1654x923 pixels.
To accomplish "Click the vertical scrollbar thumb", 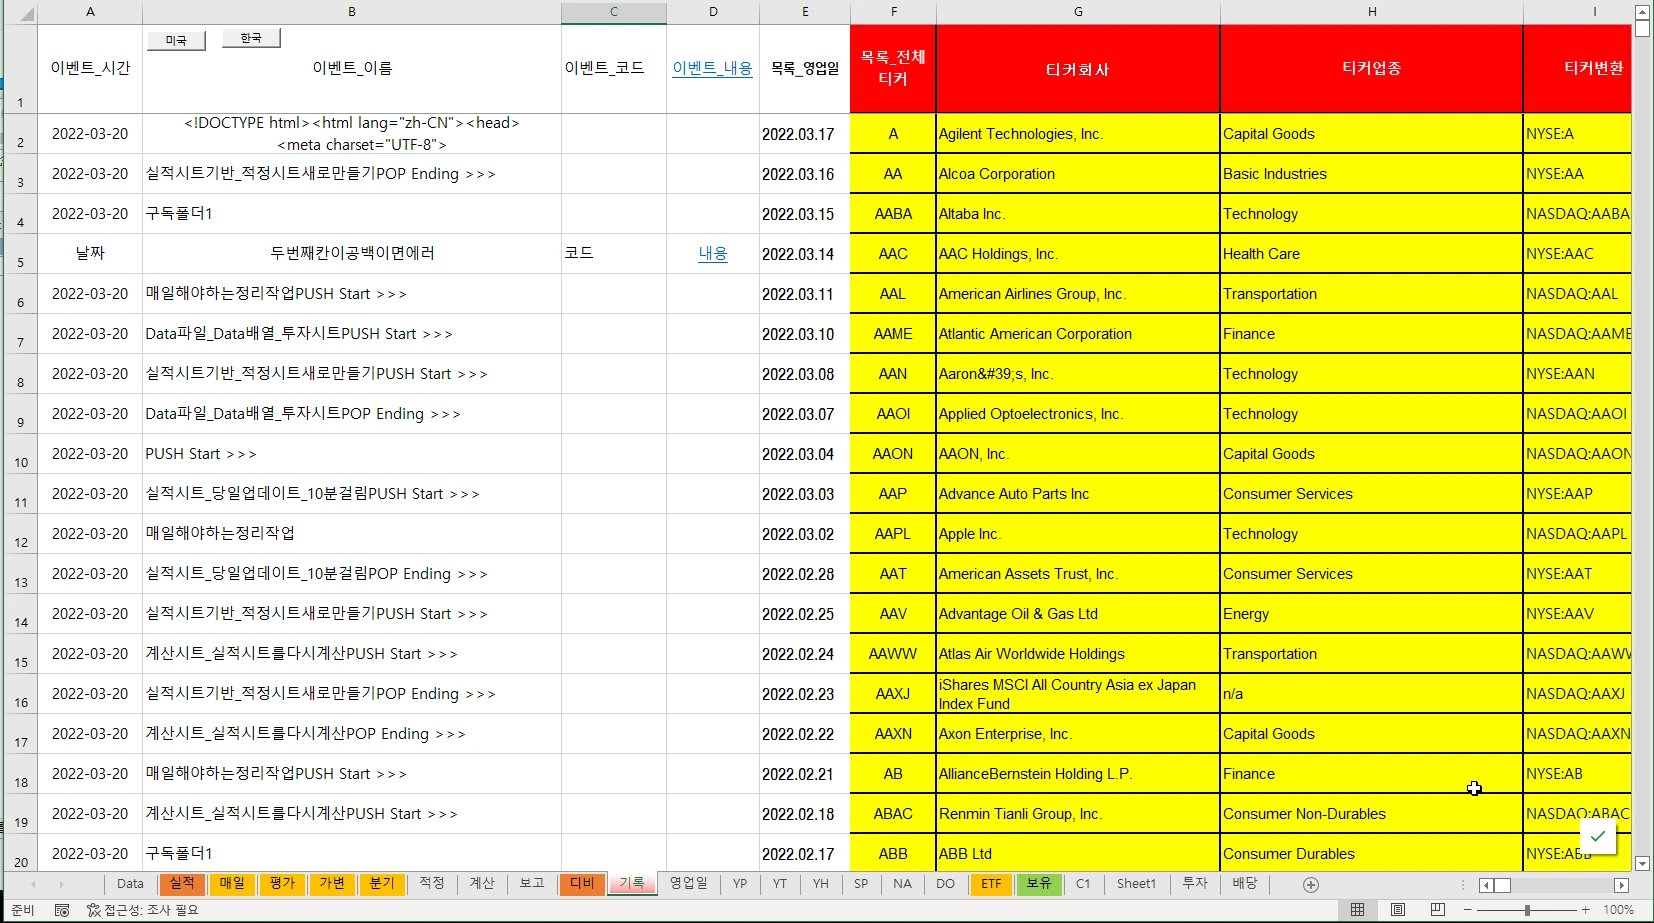I will pos(1642,28).
